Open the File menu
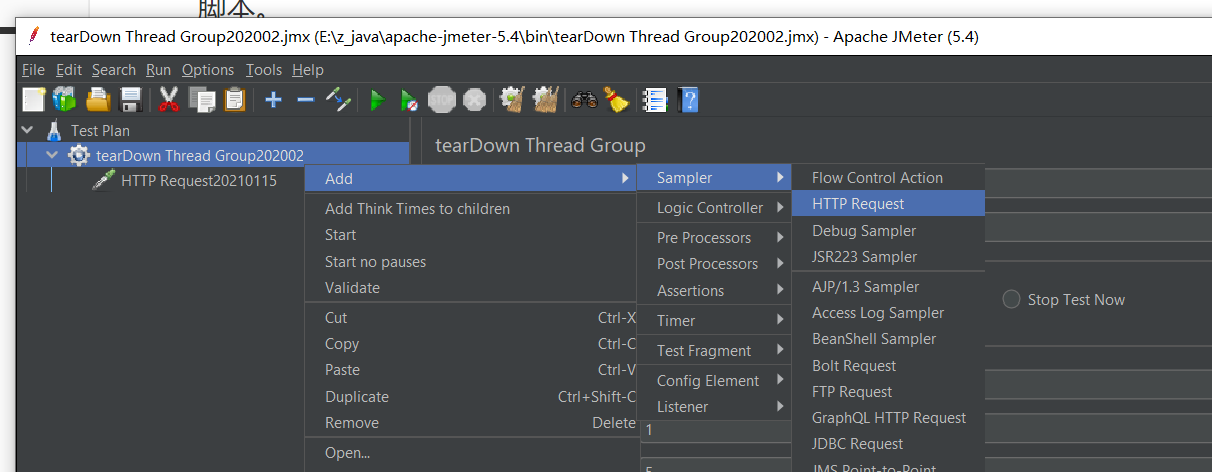 pos(33,69)
